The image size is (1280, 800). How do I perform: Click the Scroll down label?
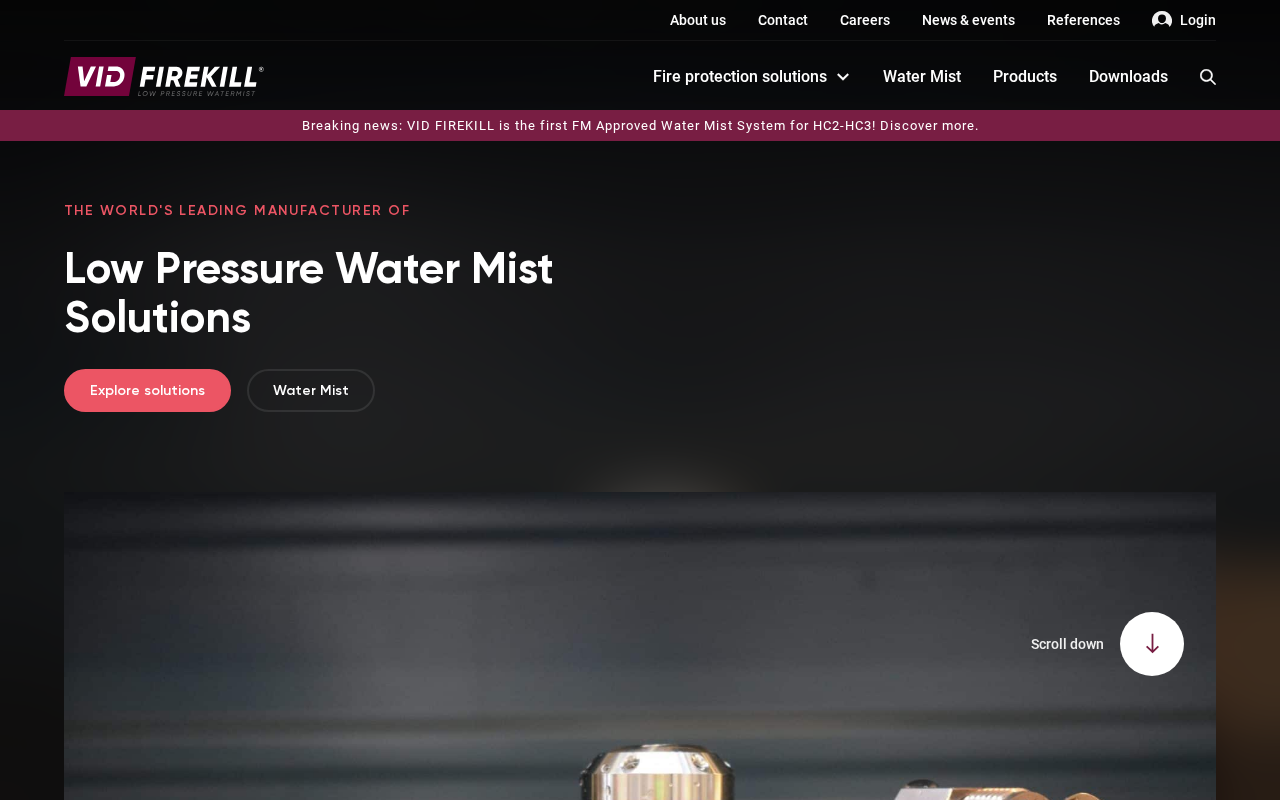[x=1067, y=644]
